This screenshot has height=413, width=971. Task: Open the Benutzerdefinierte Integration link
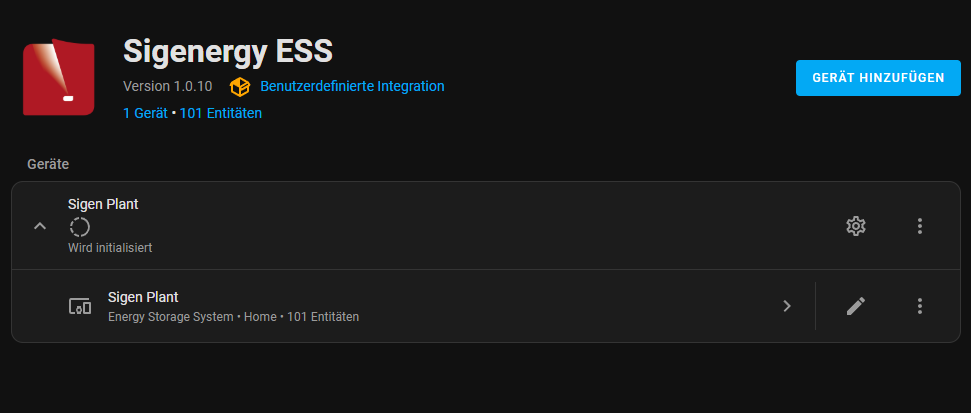352,87
